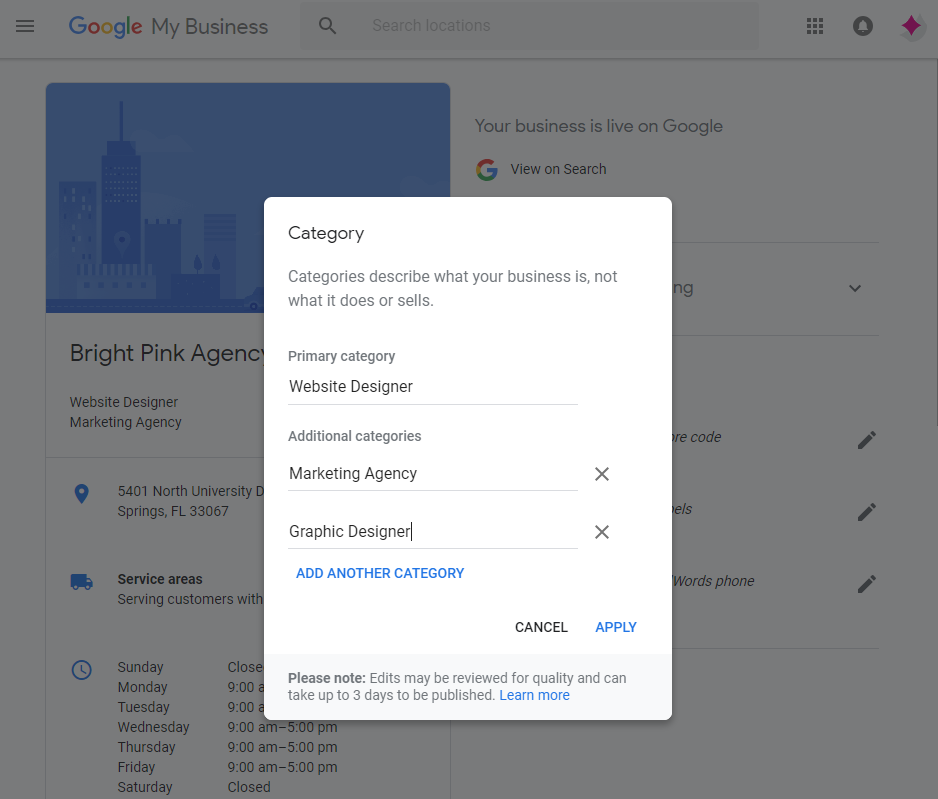Image resolution: width=938 pixels, height=799 pixels.
Task: Click the Friday hours row
Action: (227, 767)
